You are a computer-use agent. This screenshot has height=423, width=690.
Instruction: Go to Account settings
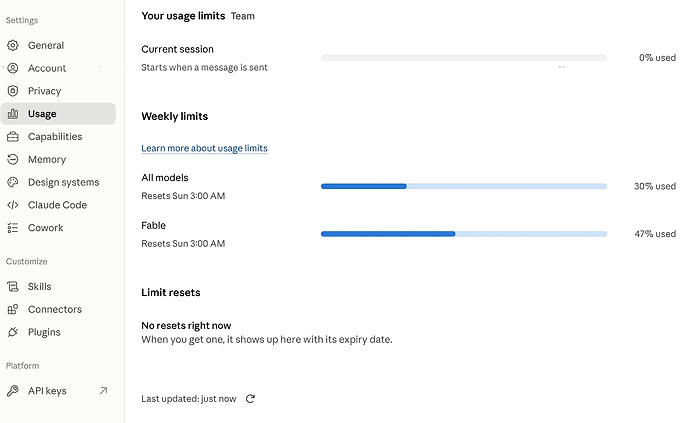click(58, 68)
